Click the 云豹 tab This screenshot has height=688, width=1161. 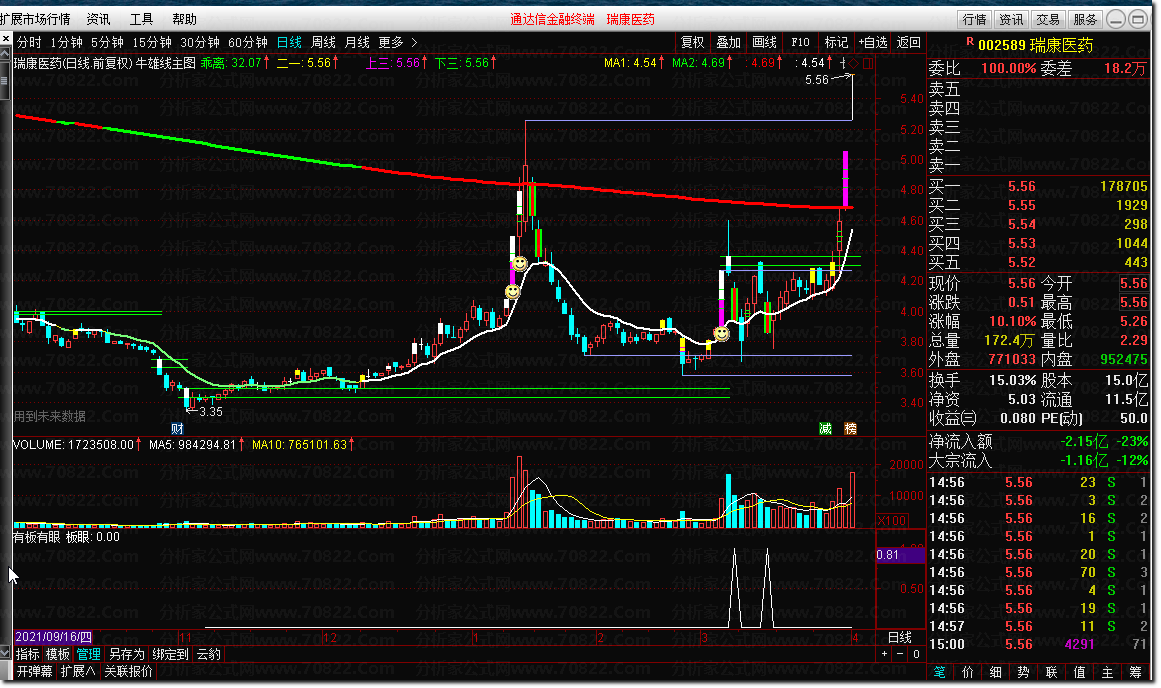(x=208, y=654)
